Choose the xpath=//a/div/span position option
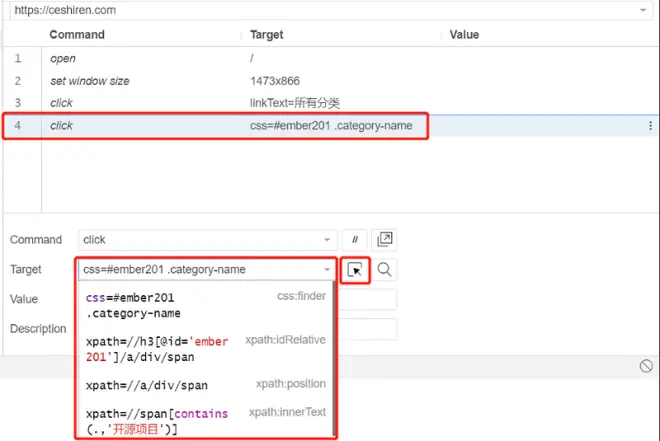The image size is (660, 441). coord(205,385)
